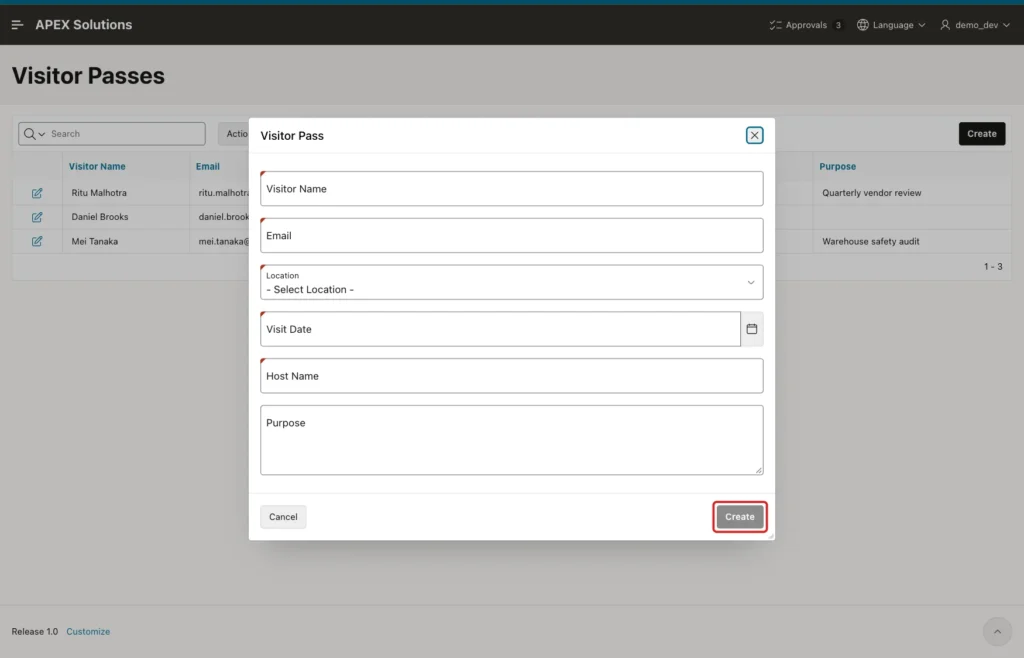Viewport: 1024px width, 658px height.
Task: Click the 1 - 3 pagination text
Action: (x=993, y=266)
